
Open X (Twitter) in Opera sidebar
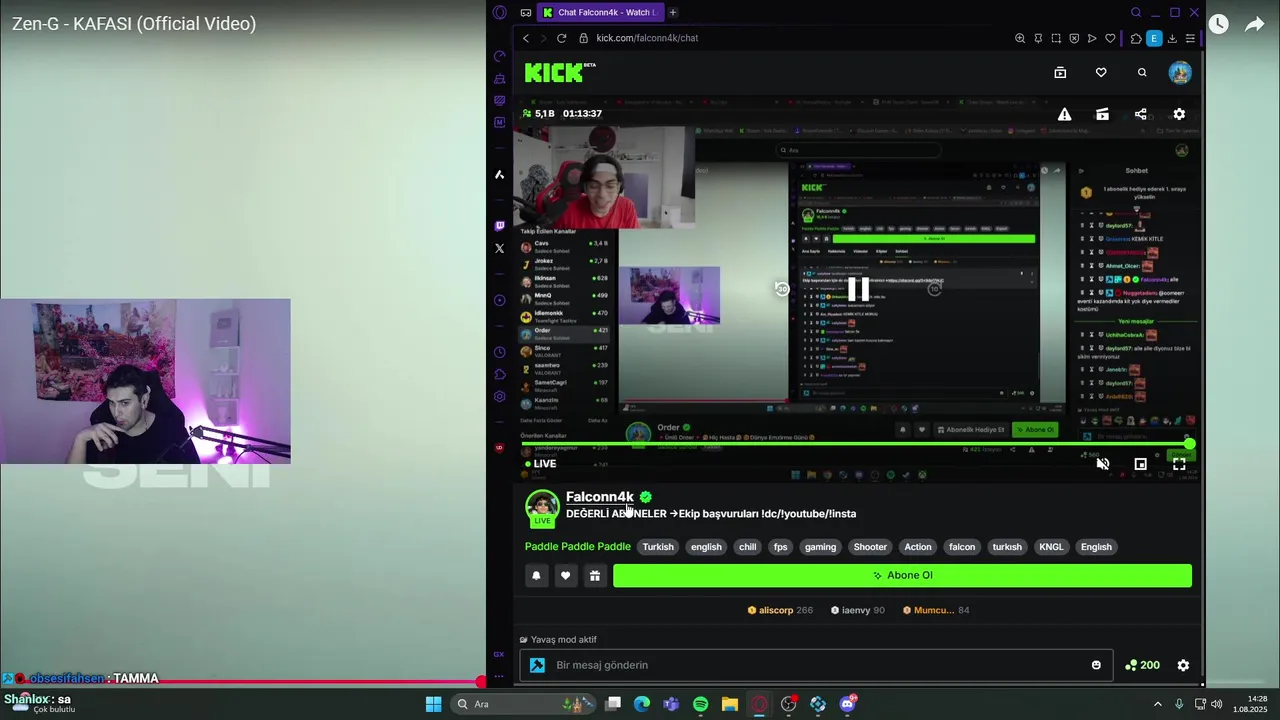(500, 248)
